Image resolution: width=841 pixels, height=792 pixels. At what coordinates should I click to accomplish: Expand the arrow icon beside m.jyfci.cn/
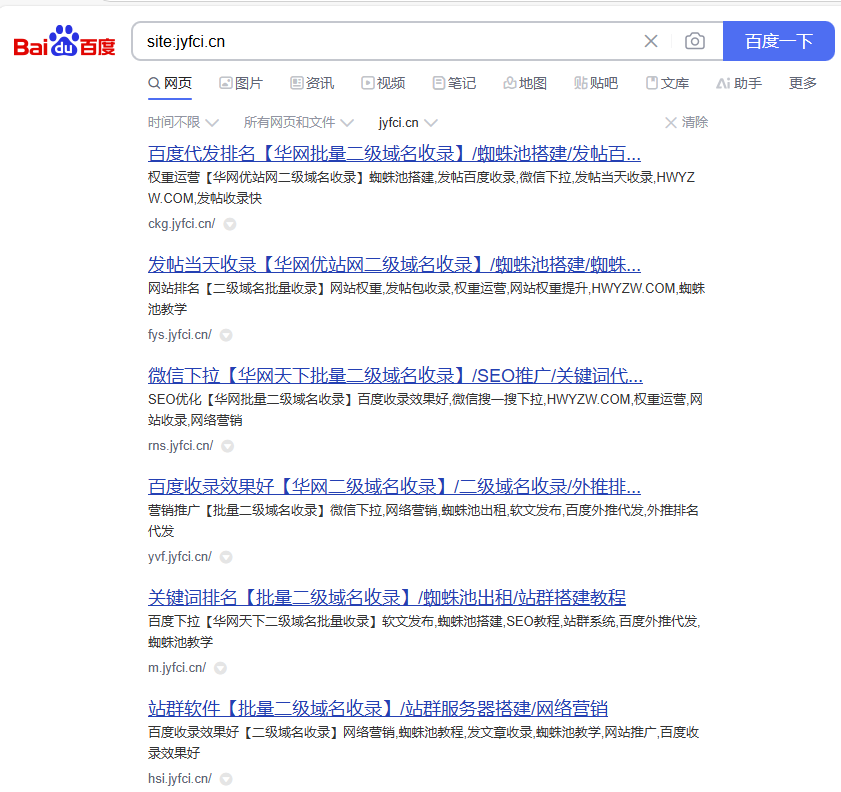point(220,668)
